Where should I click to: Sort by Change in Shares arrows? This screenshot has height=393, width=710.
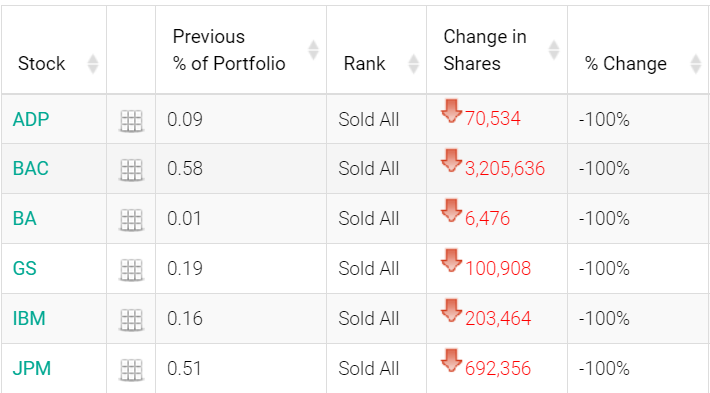[x=554, y=50]
